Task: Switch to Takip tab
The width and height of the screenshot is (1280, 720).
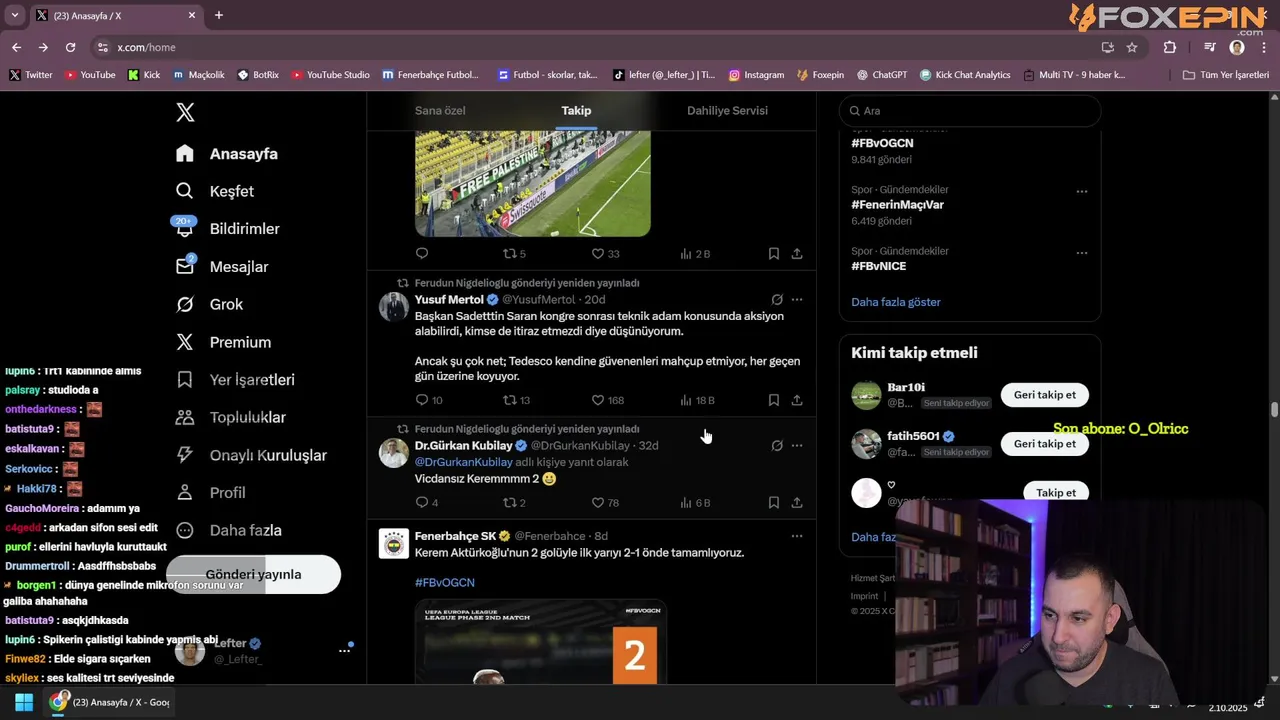Action: (576, 111)
